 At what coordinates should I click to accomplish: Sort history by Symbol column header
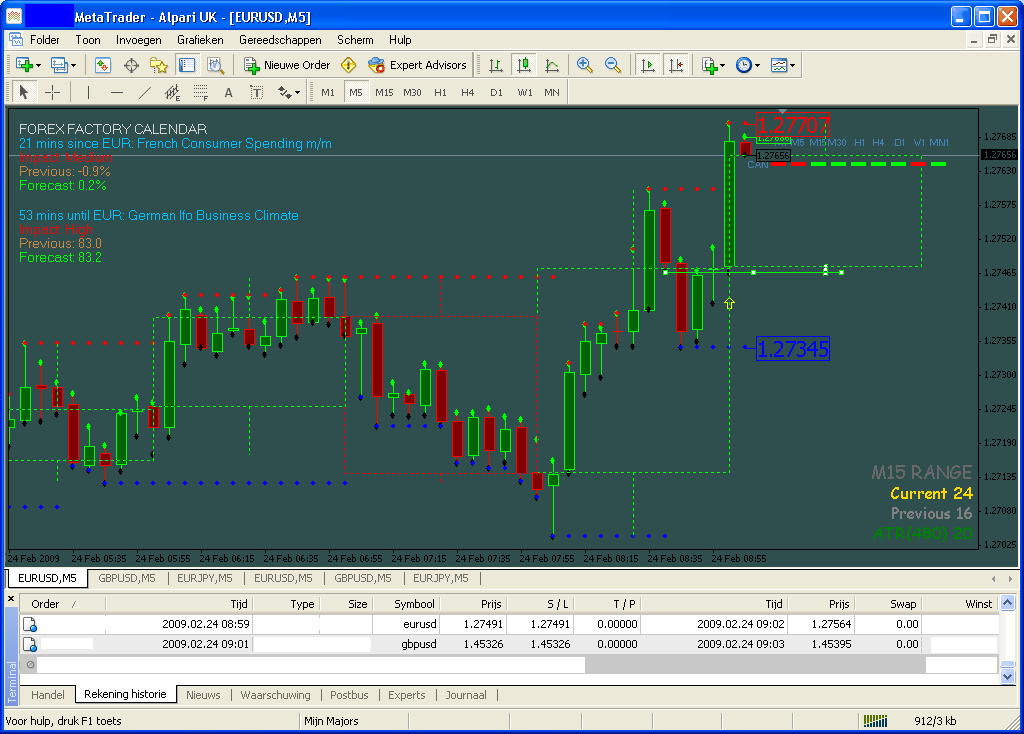coord(406,604)
